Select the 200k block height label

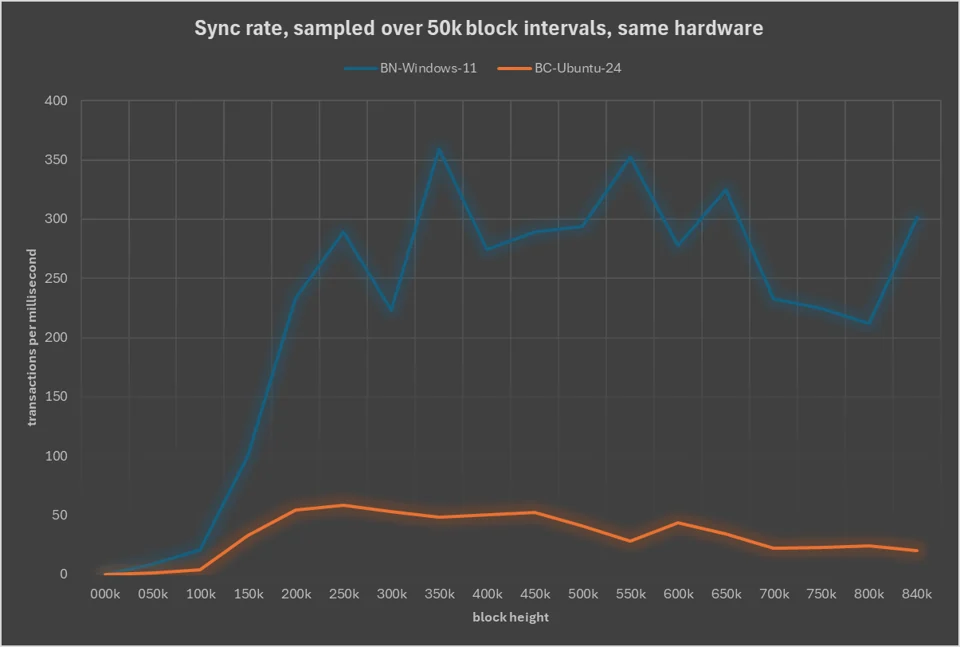pyautogui.click(x=296, y=594)
